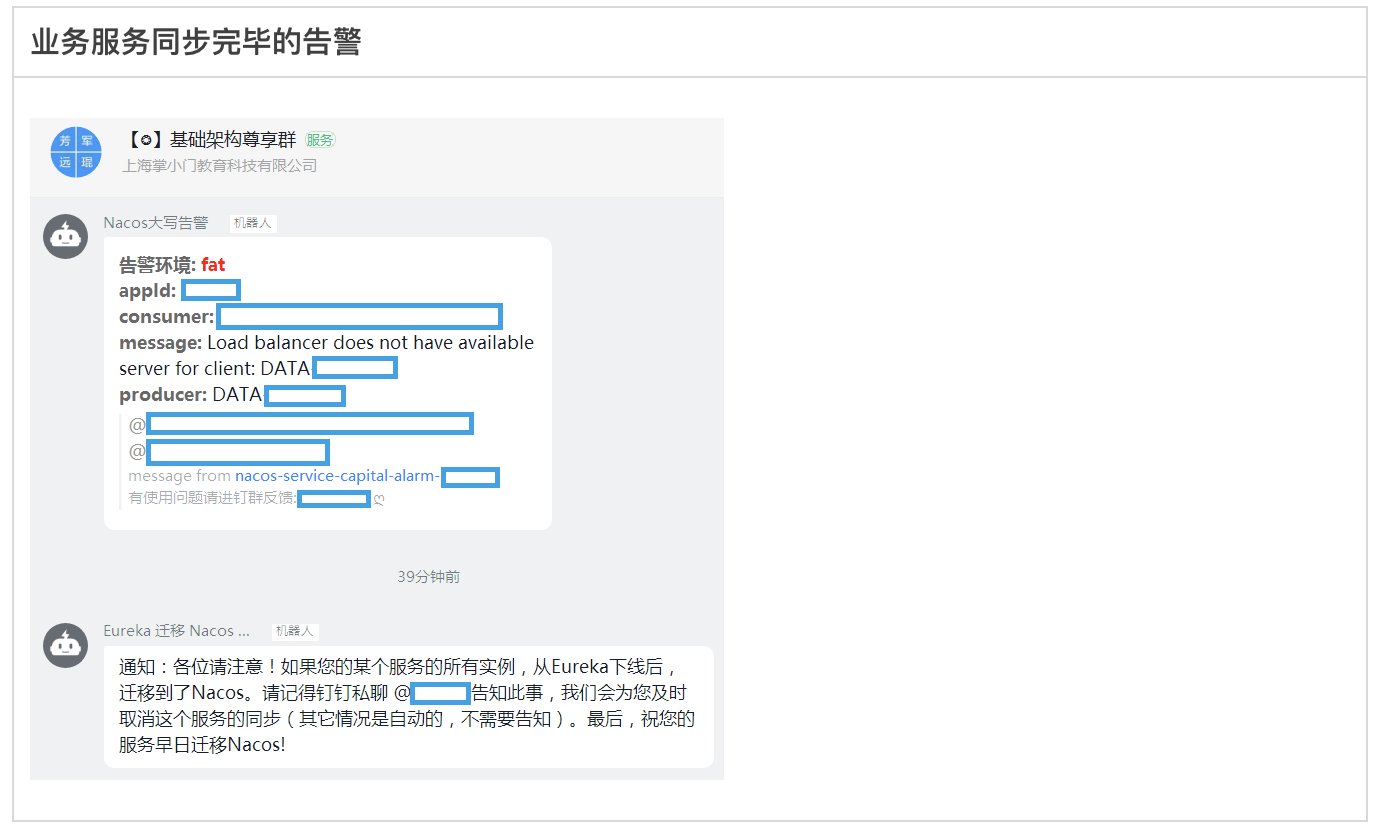Click the 服务早日迁移Nacos! closing line

[x=202, y=745]
